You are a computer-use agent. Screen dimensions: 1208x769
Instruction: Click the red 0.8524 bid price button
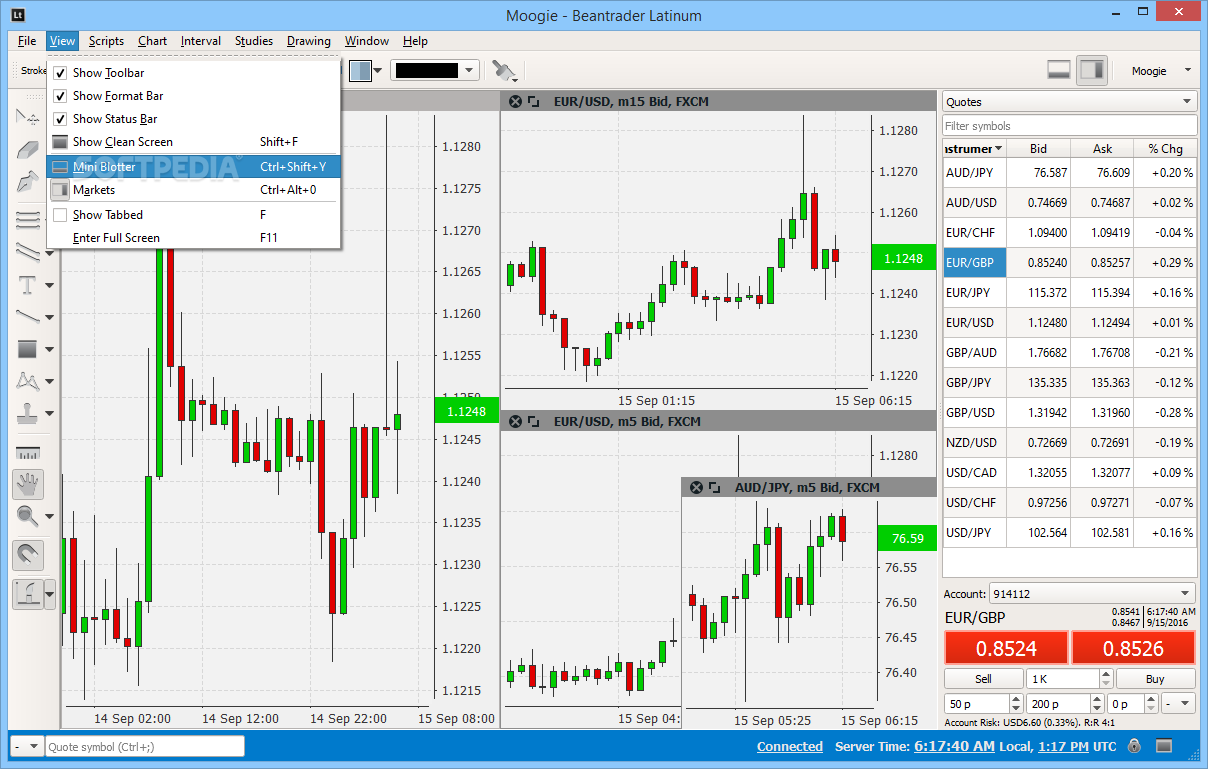(x=1006, y=648)
